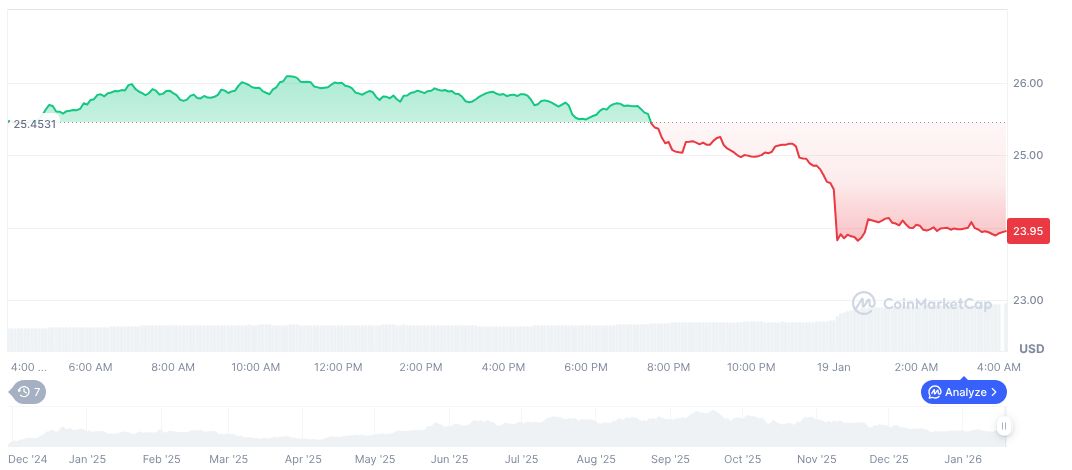Select the 8:00 PM time axis marker
Screen dimensions: 1072x470
[668, 367]
